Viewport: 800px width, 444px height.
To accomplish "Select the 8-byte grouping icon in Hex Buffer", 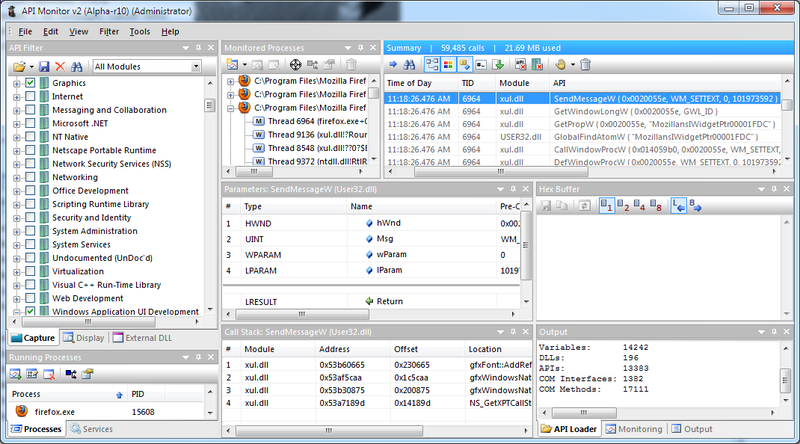I will [x=656, y=206].
